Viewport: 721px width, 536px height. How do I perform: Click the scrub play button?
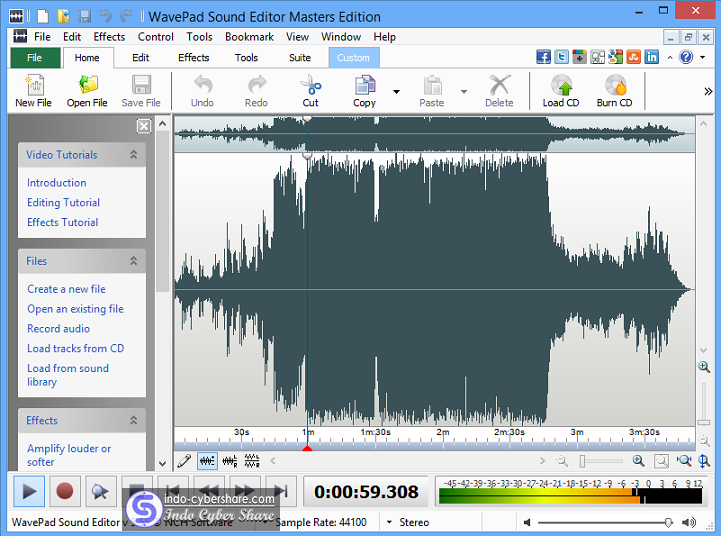pos(100,491)
